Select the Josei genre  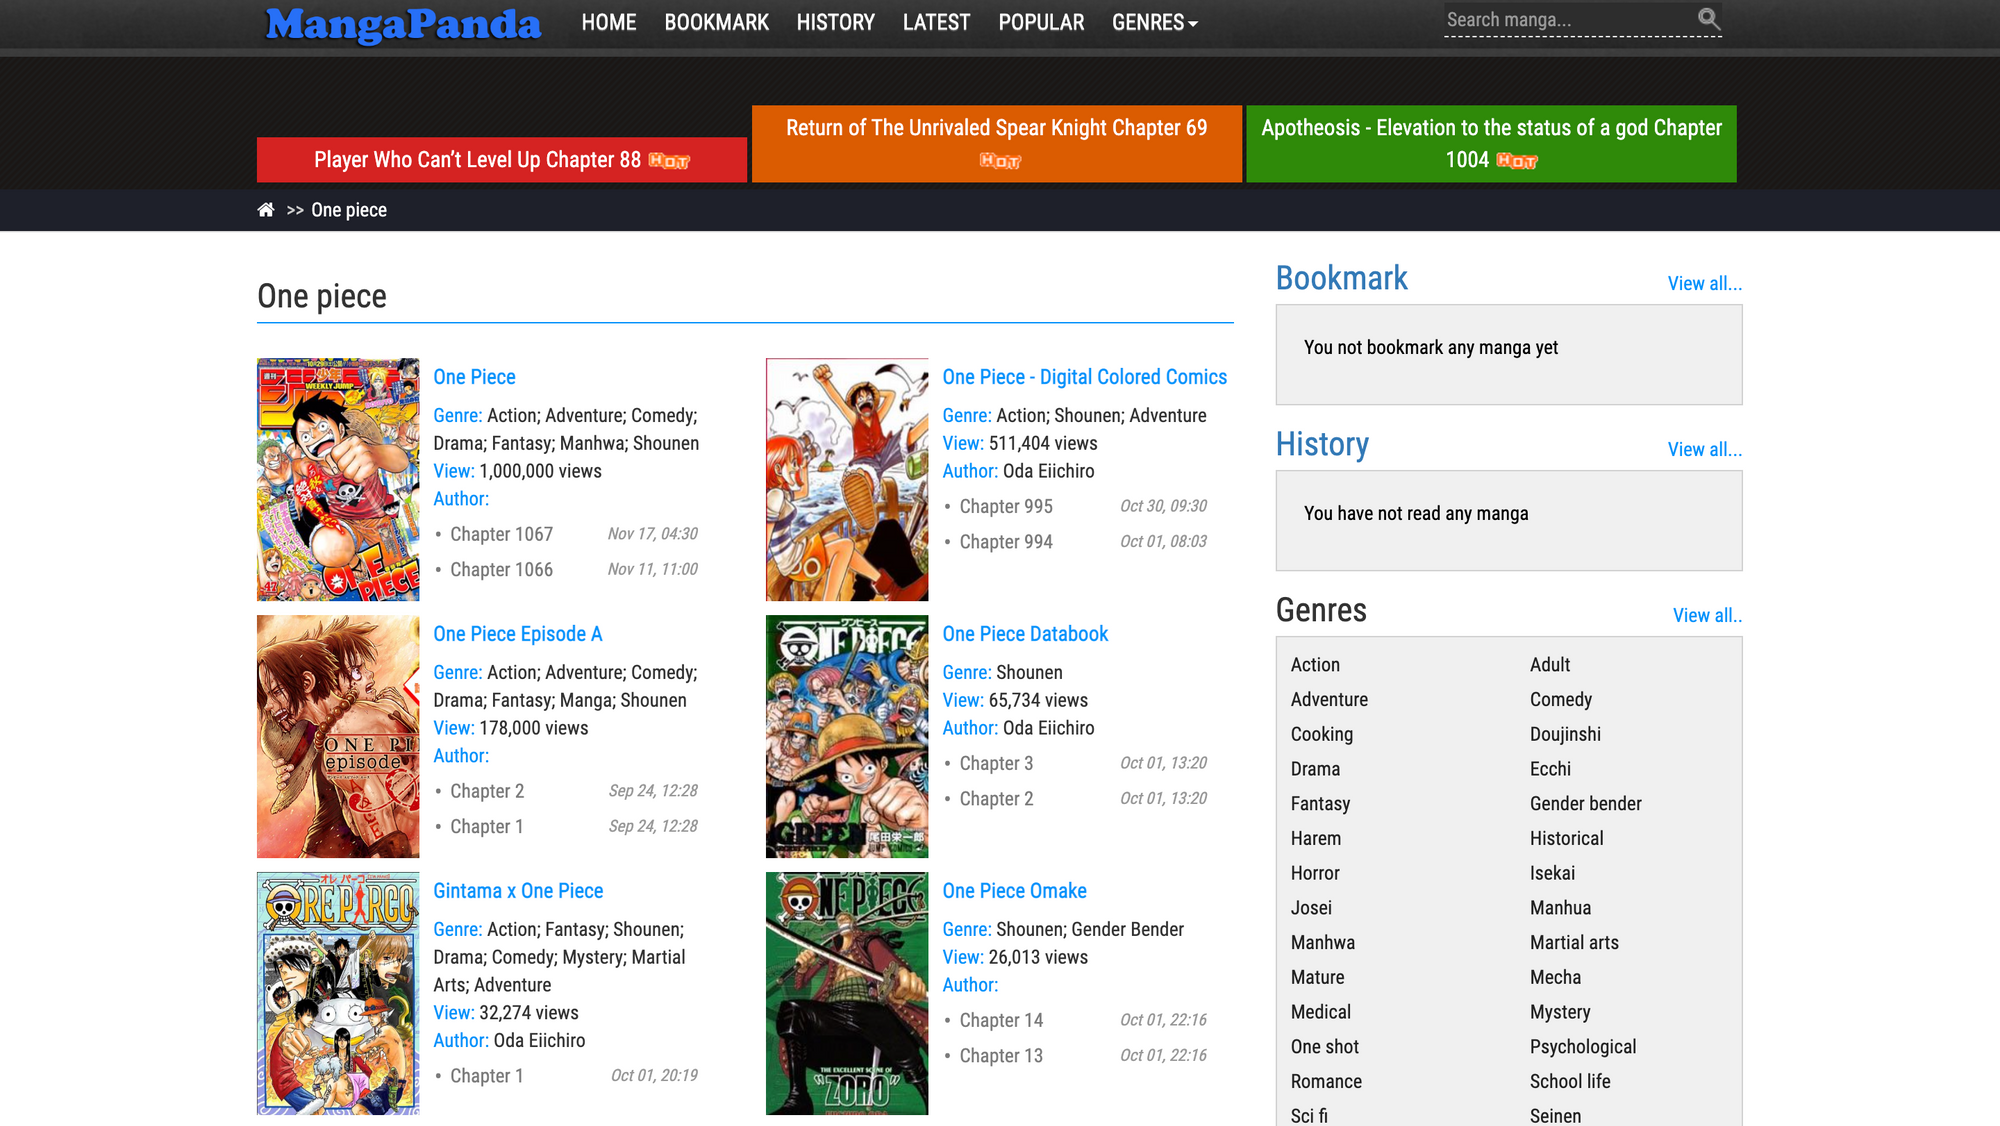click(x=1311, y=907)
